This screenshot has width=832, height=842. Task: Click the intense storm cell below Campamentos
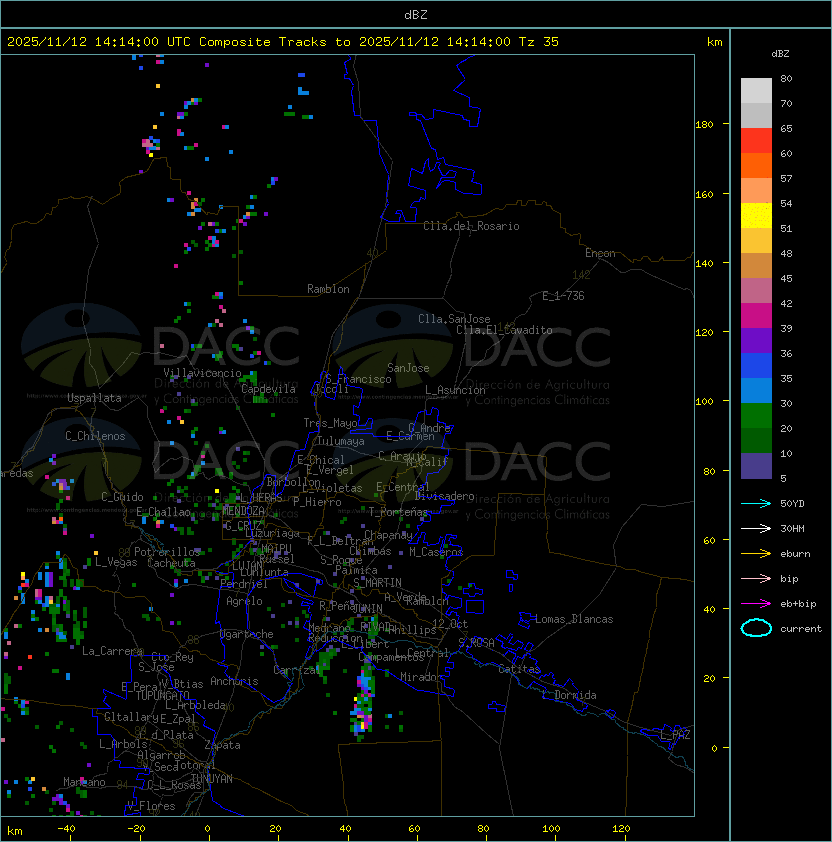click(x=364, y=701)
